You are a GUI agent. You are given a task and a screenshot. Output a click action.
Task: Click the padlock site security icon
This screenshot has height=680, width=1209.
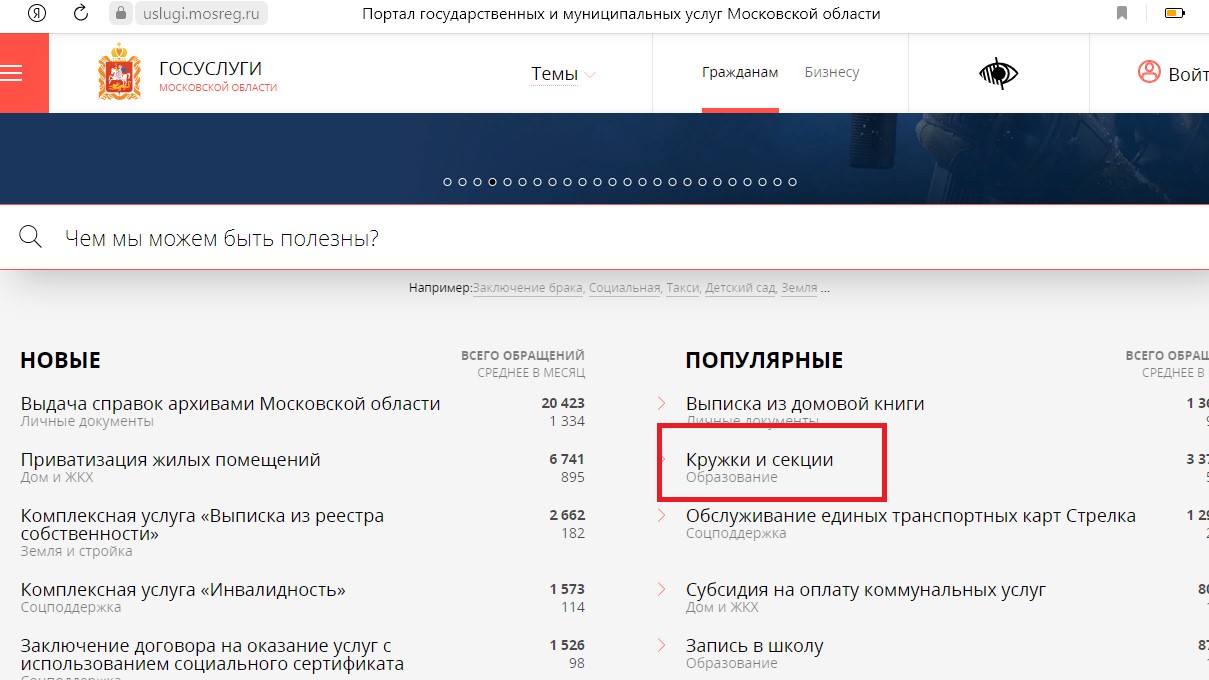(121, 14)
